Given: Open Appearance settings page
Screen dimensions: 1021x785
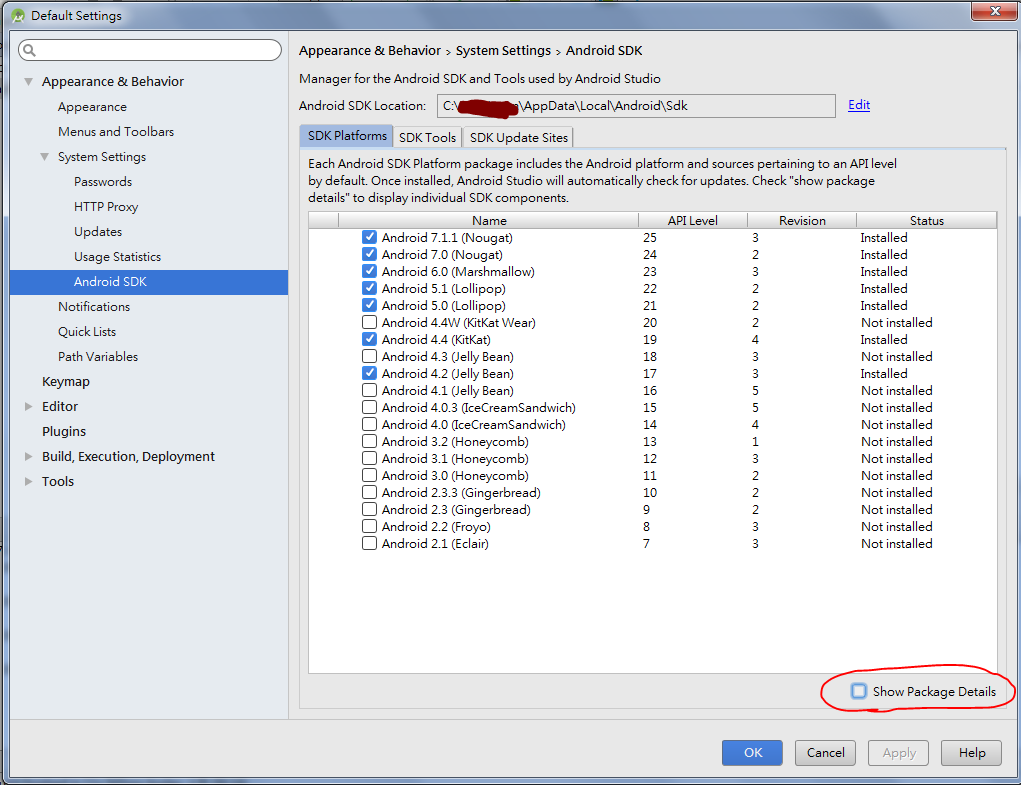Looking at the screenshot, I should coord(92,107).
